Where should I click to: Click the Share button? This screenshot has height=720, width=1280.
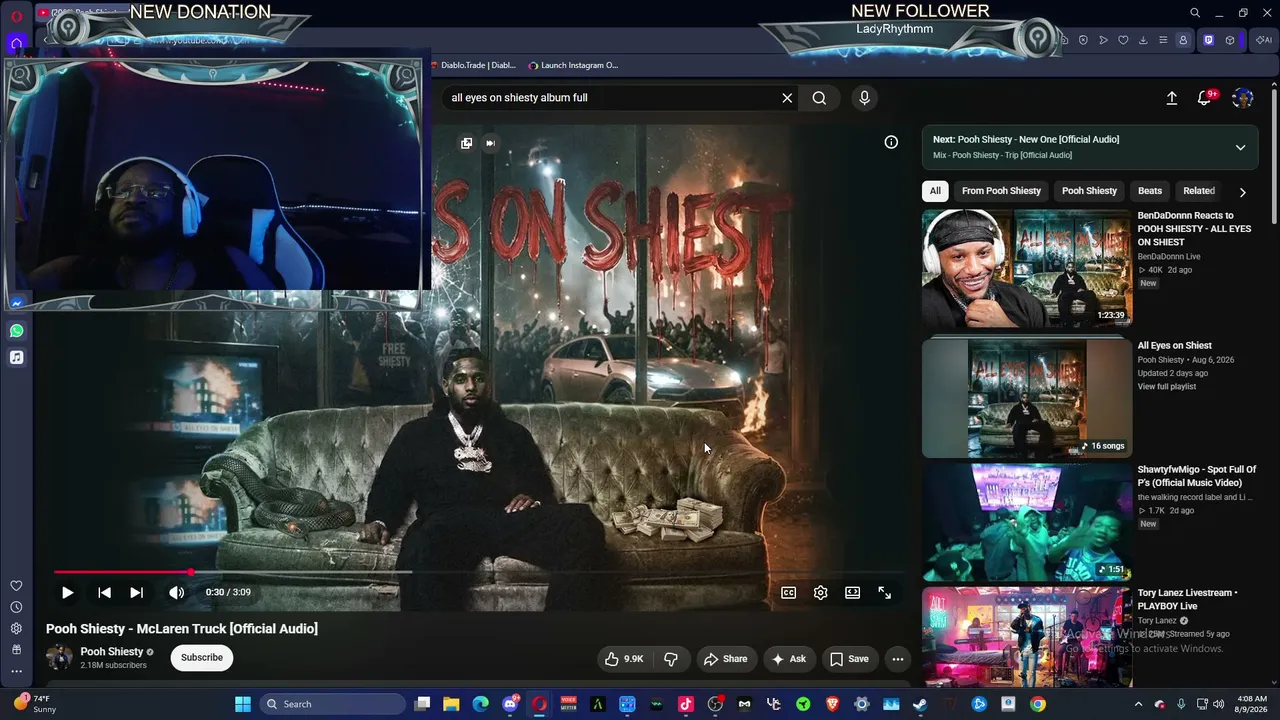(725, 659)
